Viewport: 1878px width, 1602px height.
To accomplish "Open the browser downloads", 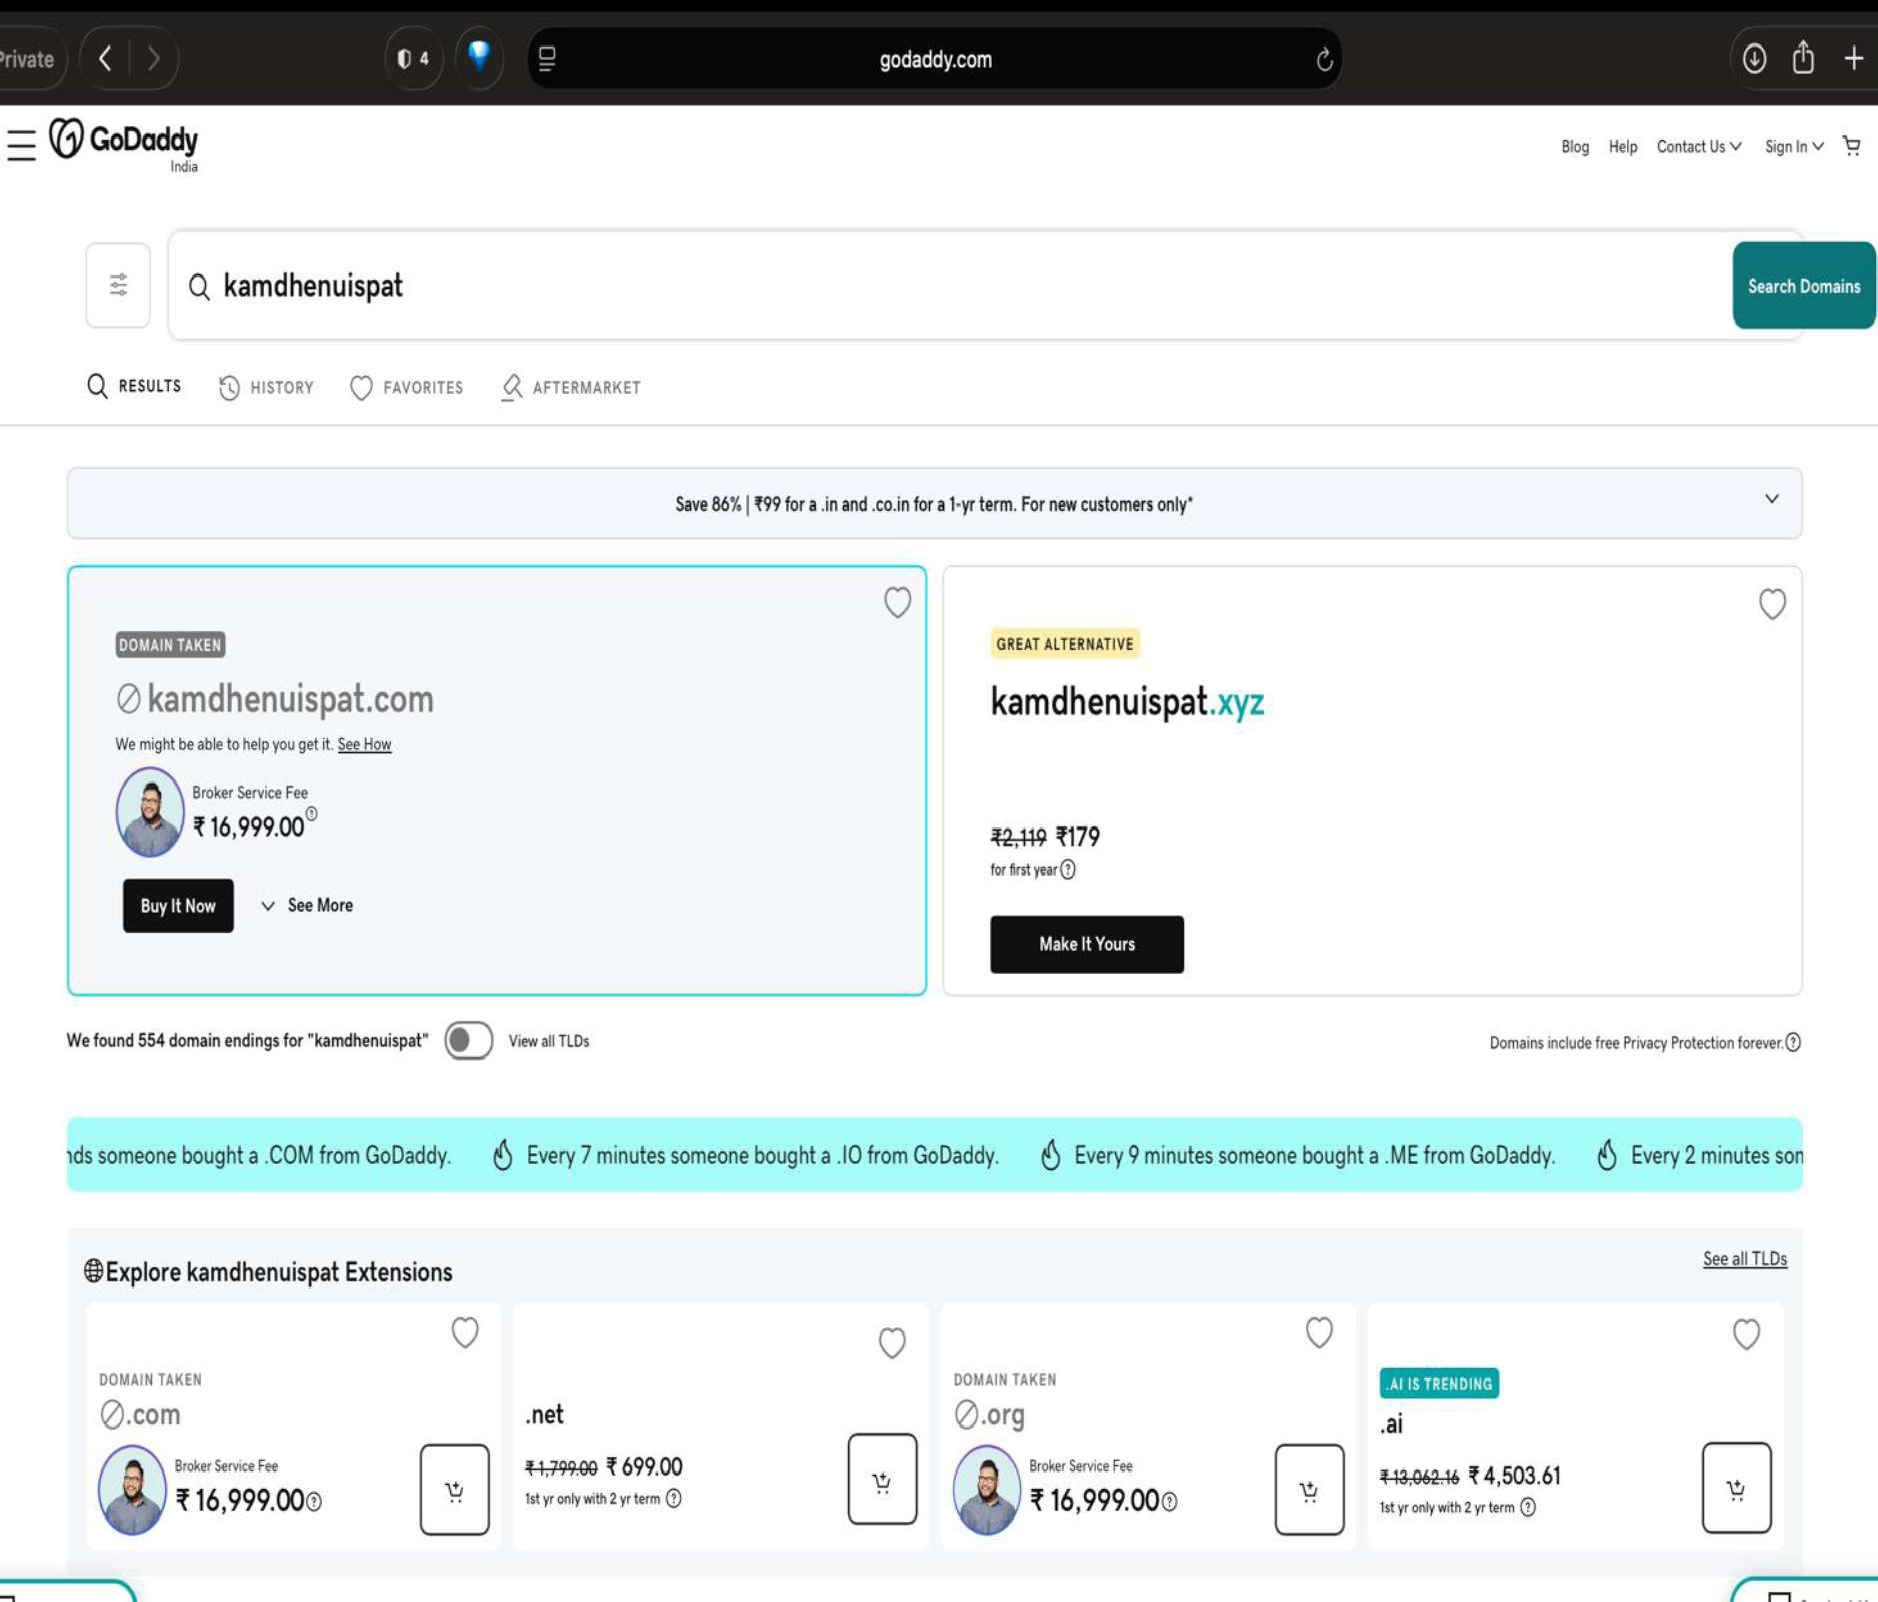I will pyautogui.click(x=1754, y=59).
